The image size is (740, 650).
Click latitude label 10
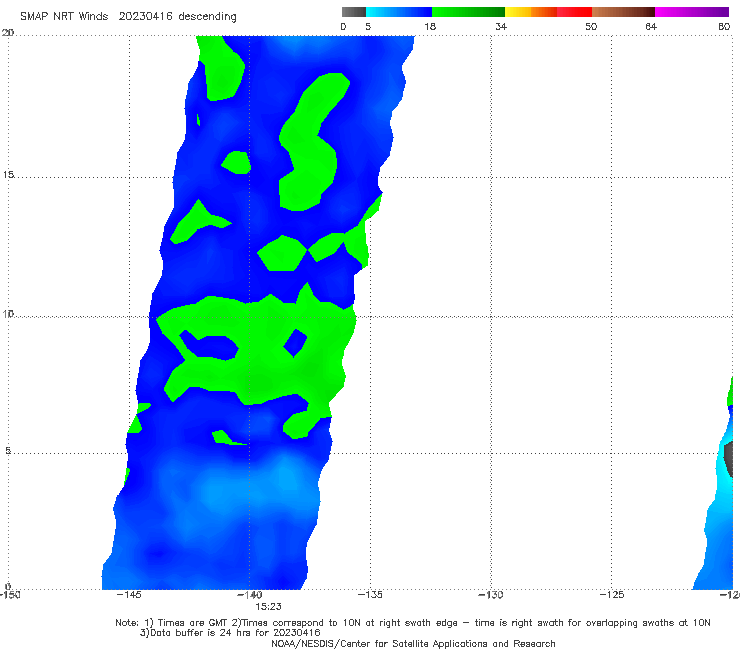(x=8, y=314)
